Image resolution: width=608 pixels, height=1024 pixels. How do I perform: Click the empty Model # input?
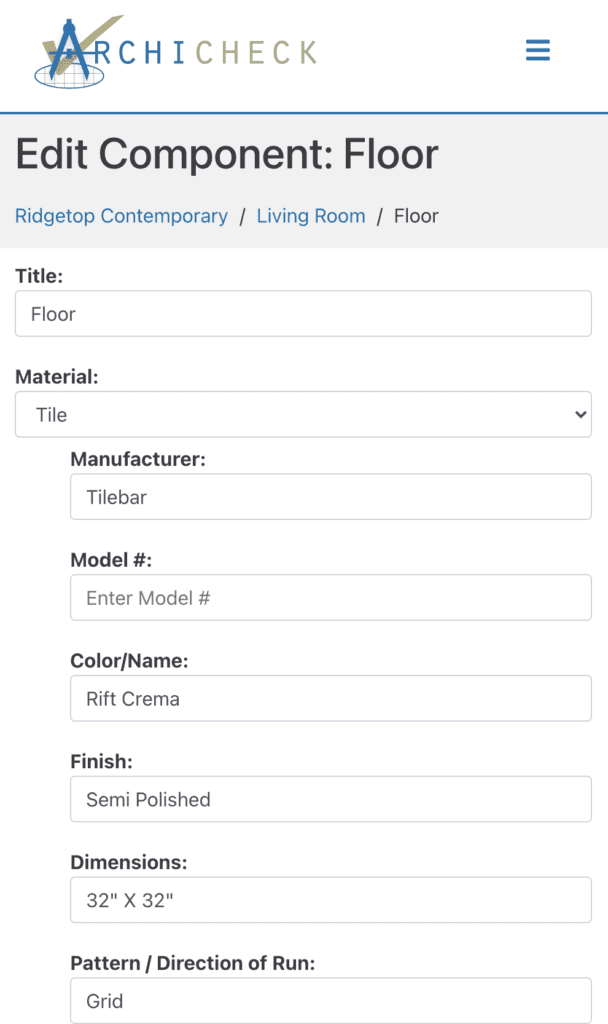pos(330,598)
